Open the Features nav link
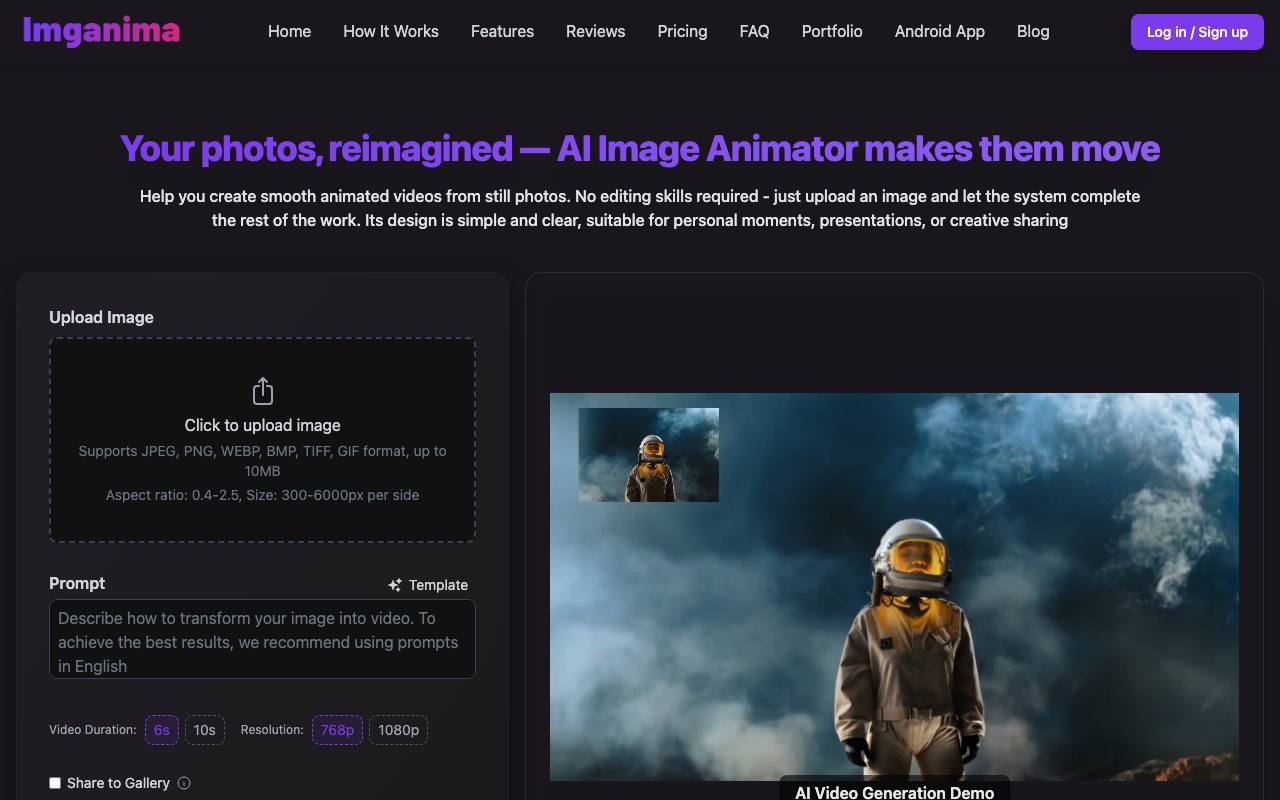Viewport: 1280px width, 800px height. coord(502,31)
